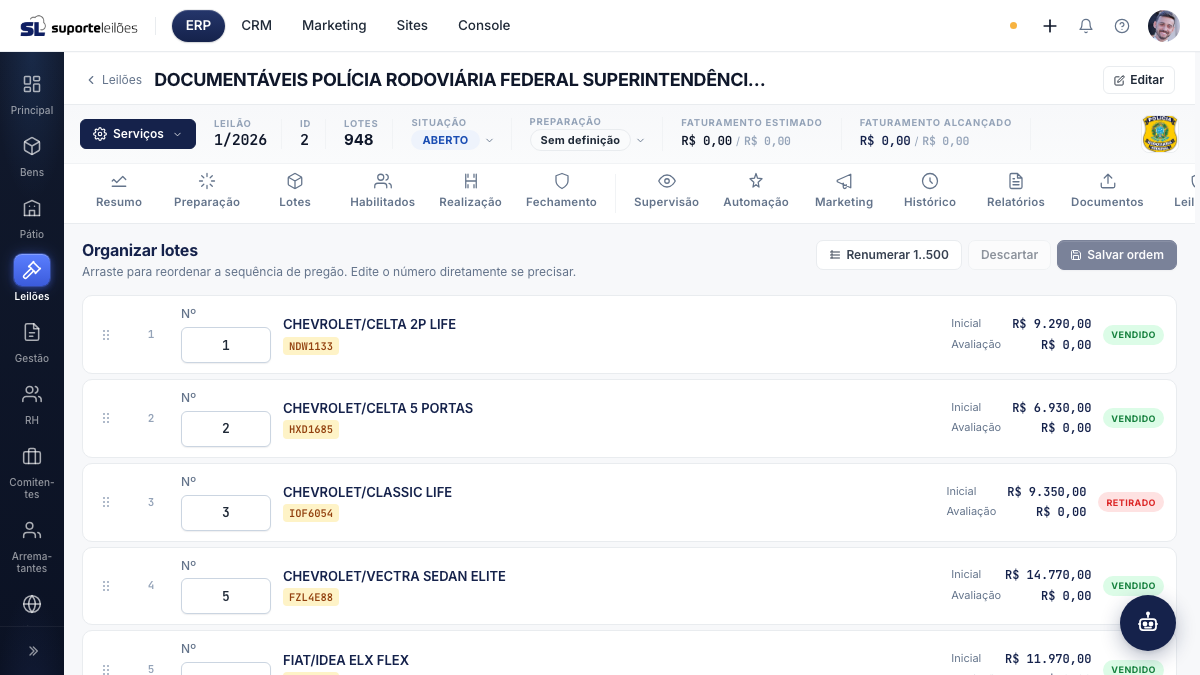The width and height of the screenshot is (1200, 675).
Task: Expand the Situação ABERTO dropdown
Action: point(454,140)
